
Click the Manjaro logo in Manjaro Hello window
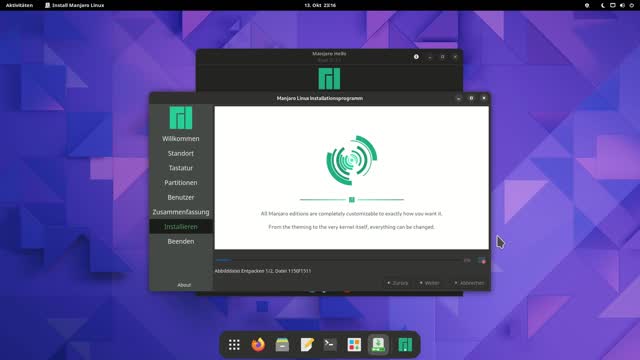click(x=329, y=79)
